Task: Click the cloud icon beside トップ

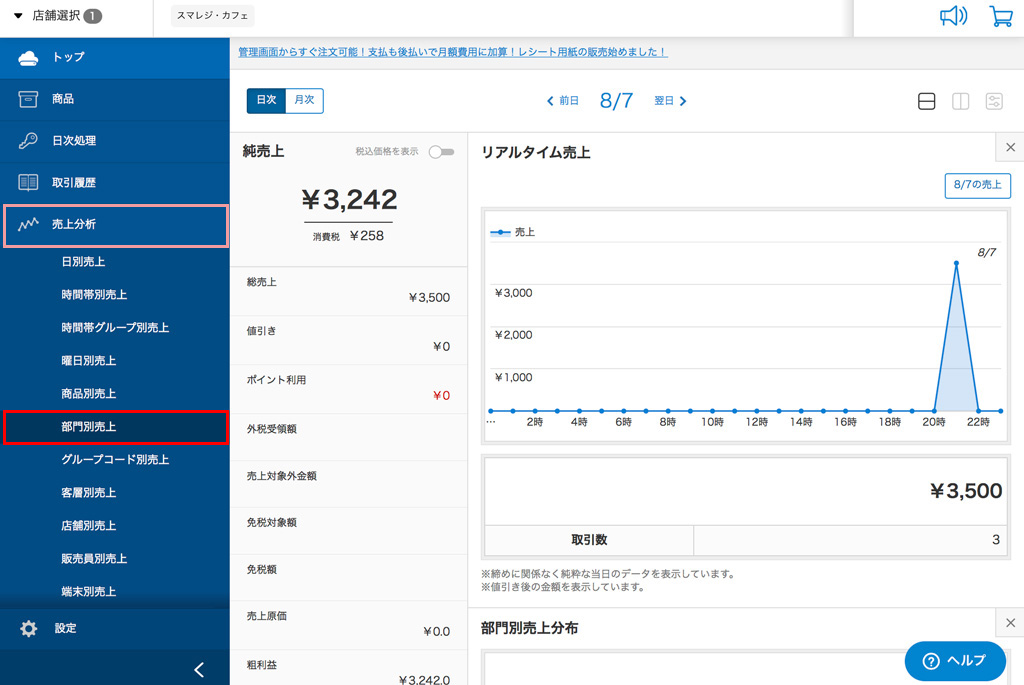Action: click(28, 57)
